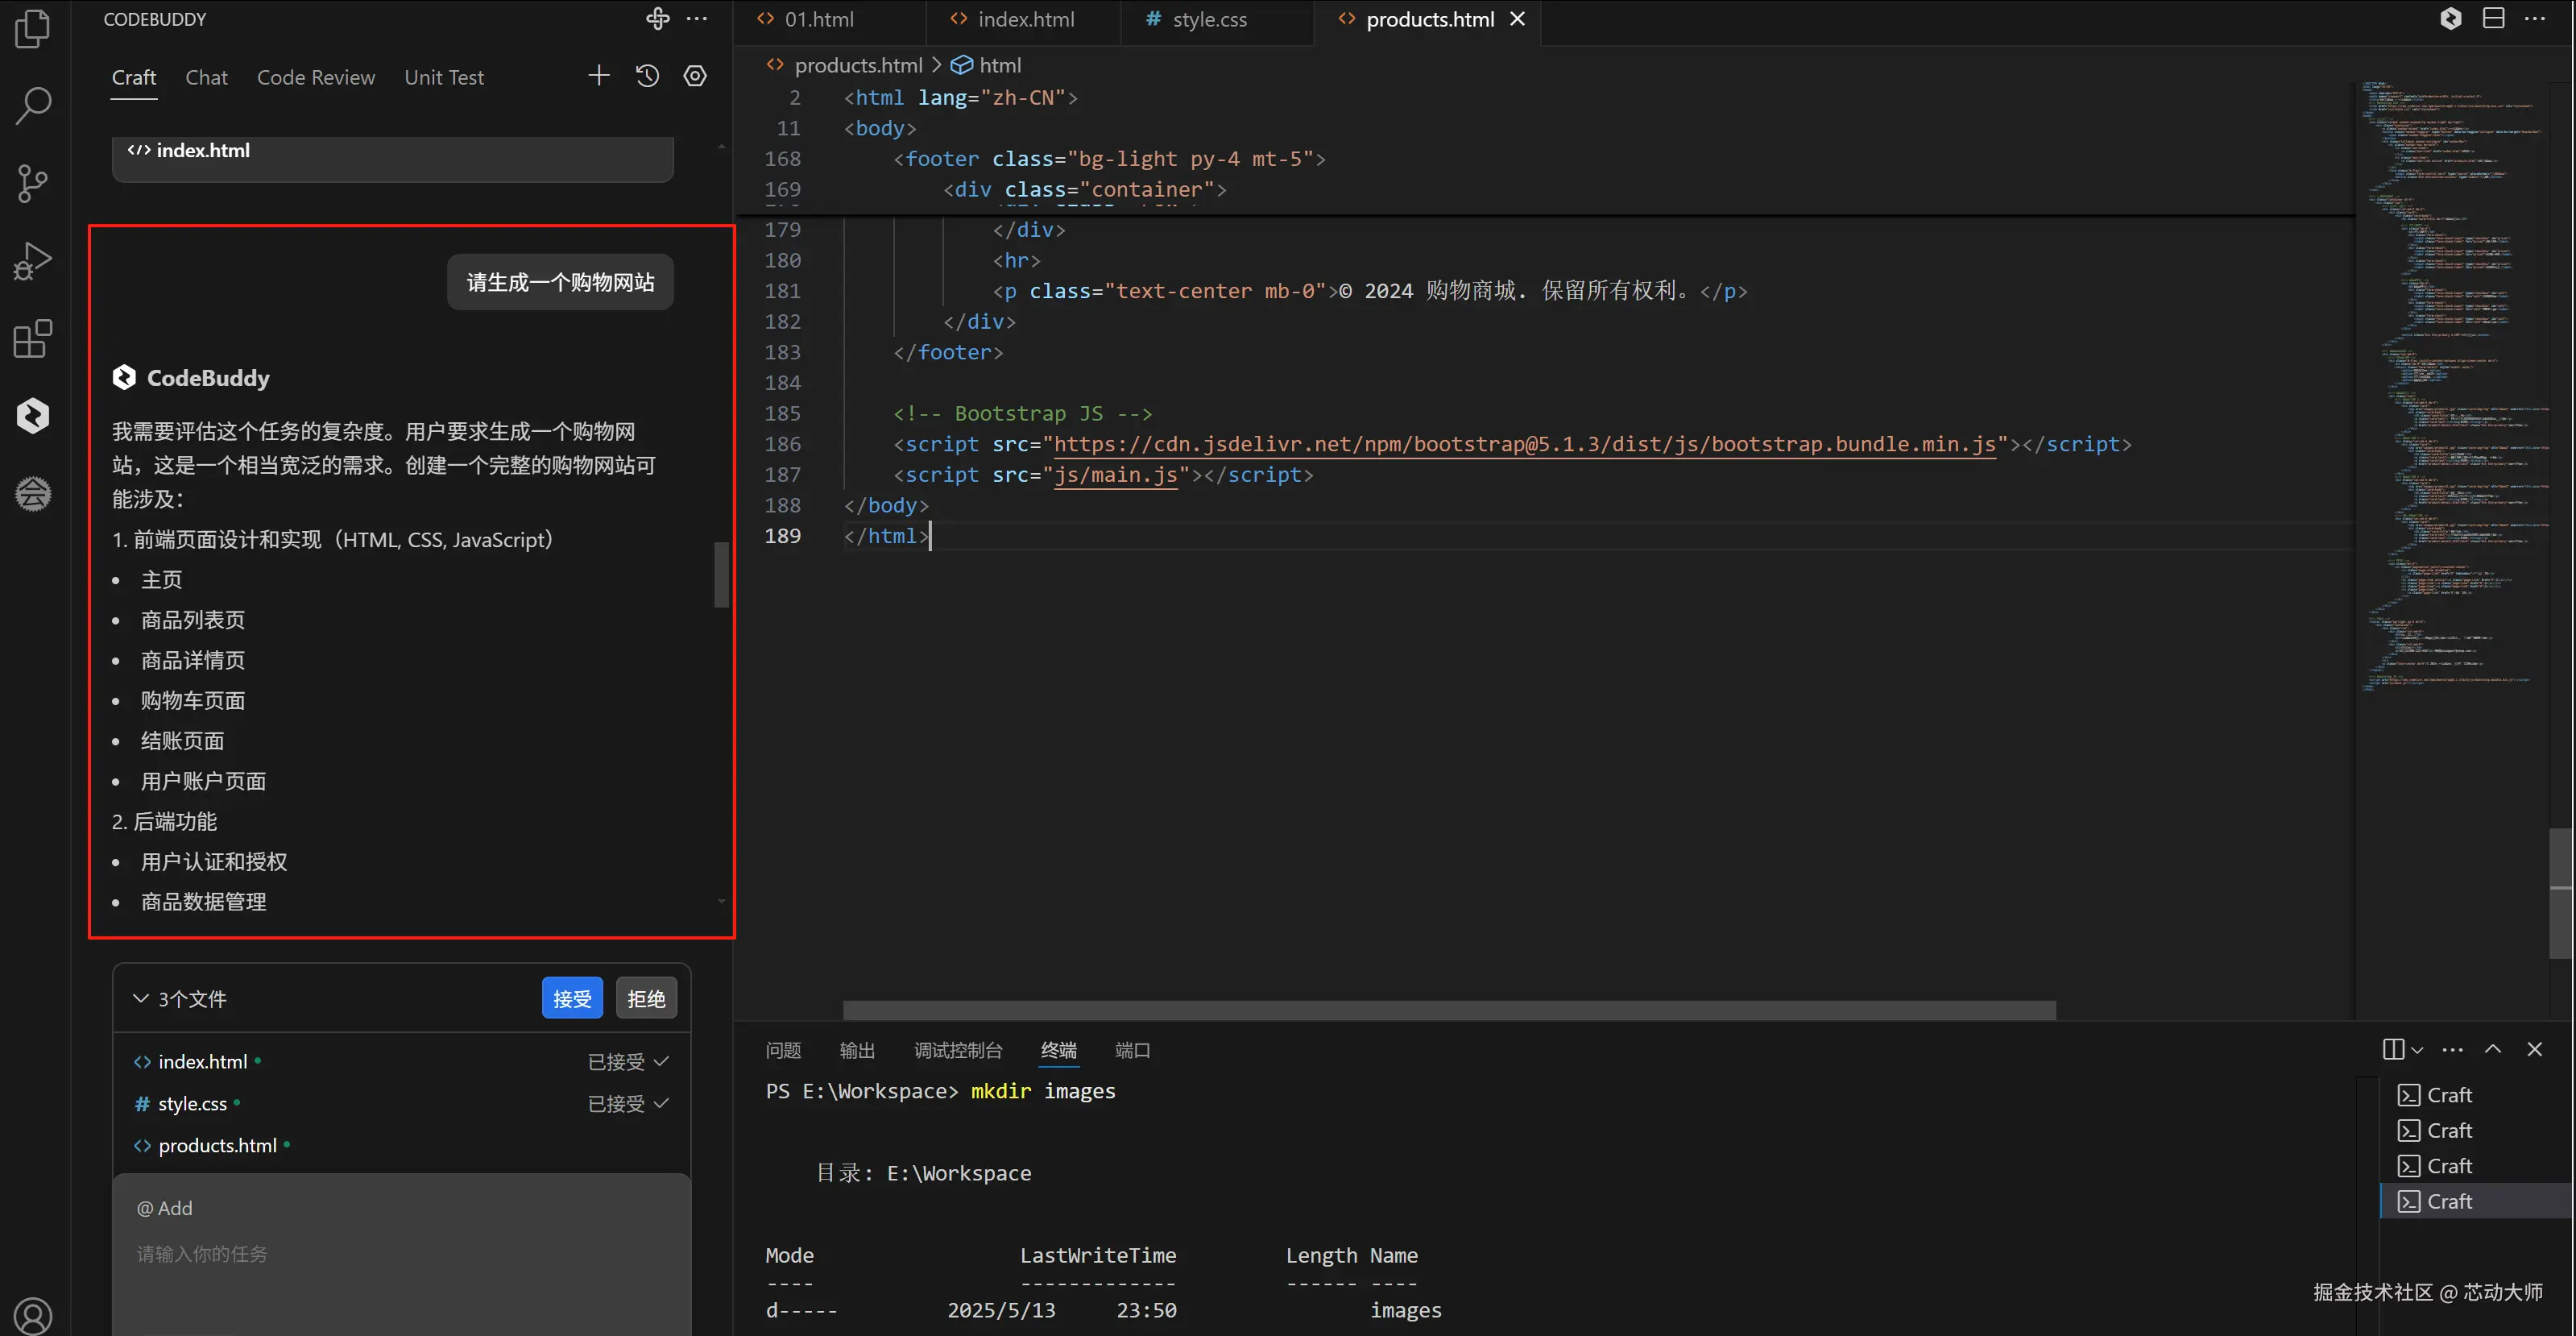Image resolution: width=2576 pixels, height=1336 pixels.
Task: Start new chat with plus icon
Action: pyautogui.click(x=598, y=76)
